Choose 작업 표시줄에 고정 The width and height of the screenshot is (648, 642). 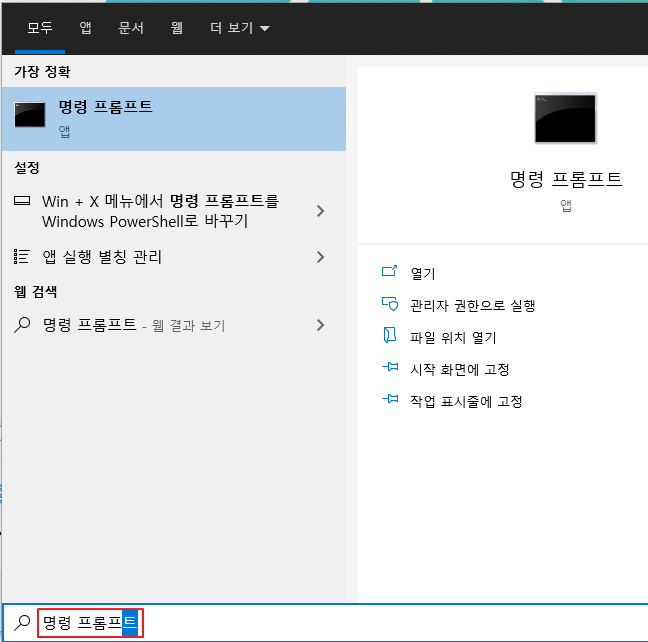[466, 401]
